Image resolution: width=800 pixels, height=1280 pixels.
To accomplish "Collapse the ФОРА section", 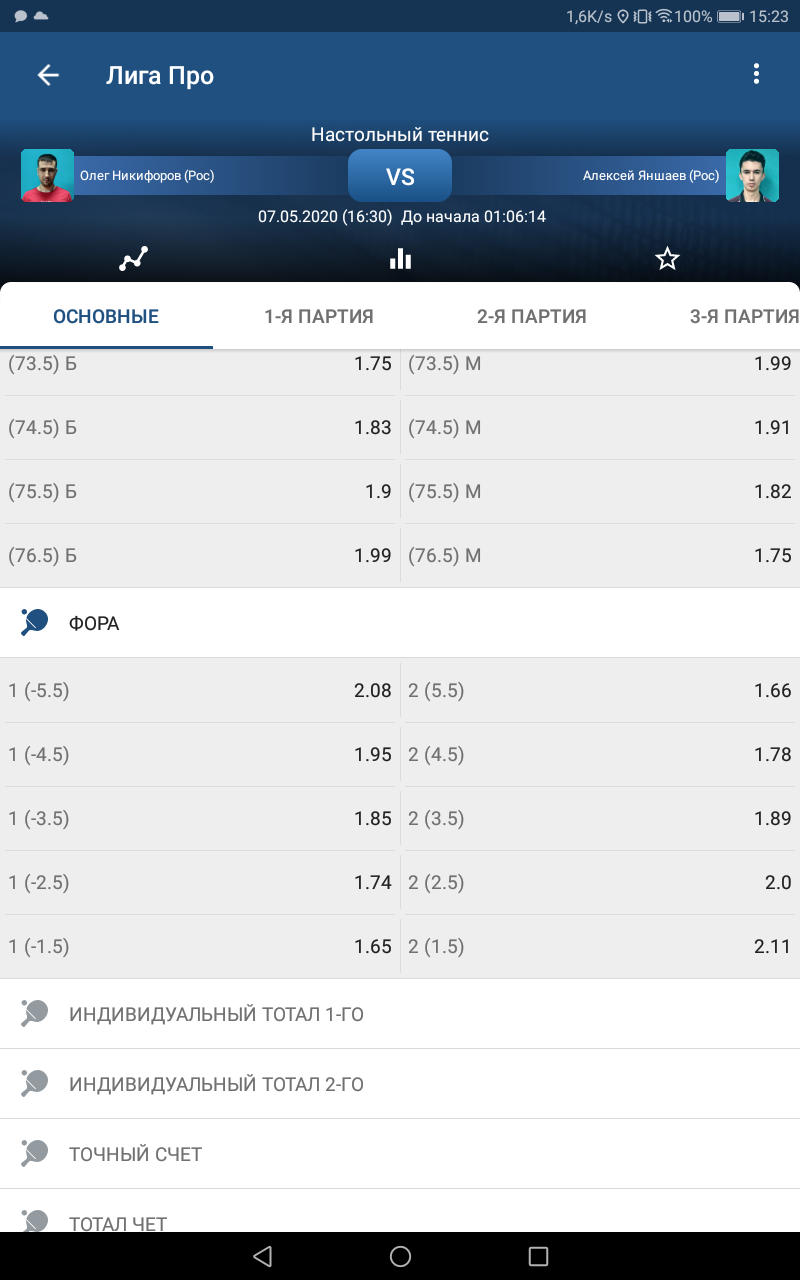I will pos(400,623).
